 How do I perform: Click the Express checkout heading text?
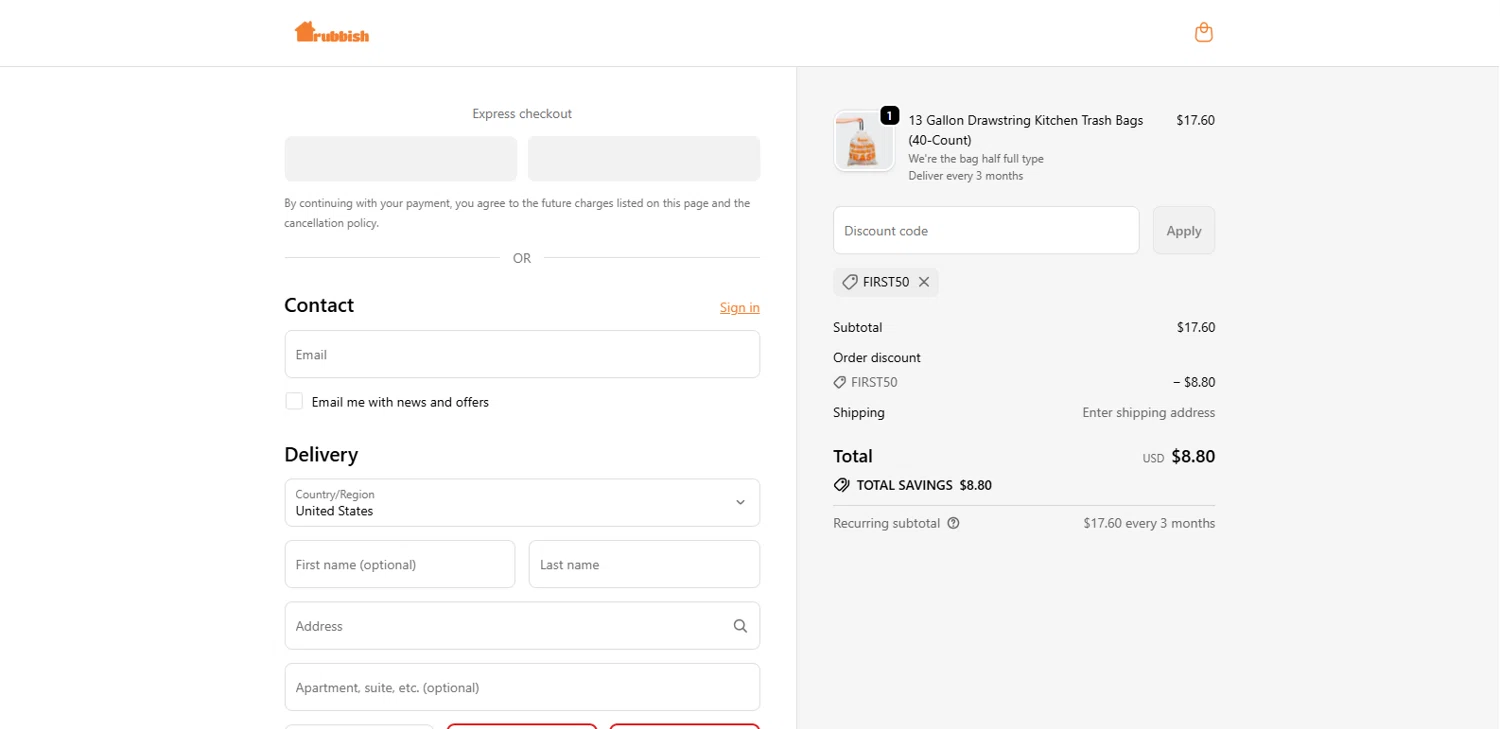pos(522,114)
